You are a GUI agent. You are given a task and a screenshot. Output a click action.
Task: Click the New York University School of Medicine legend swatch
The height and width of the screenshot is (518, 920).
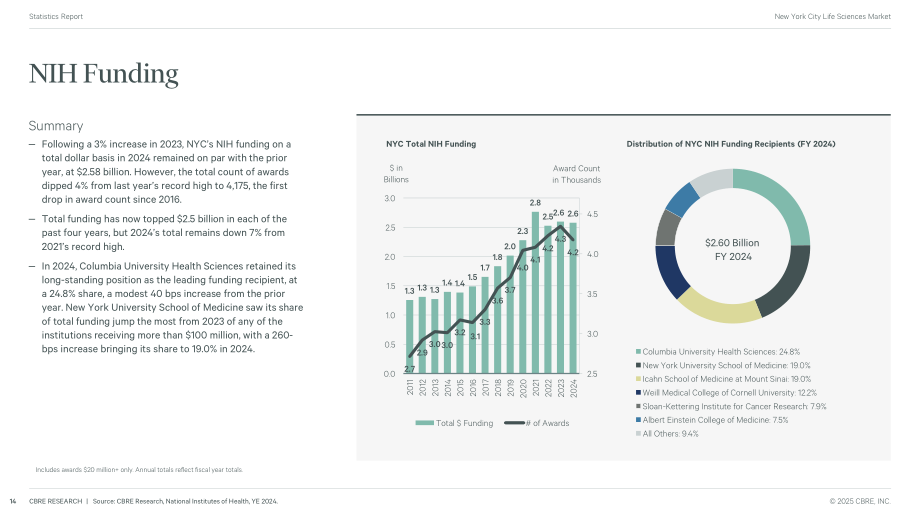pyautogui.click(x=638, y=365)
